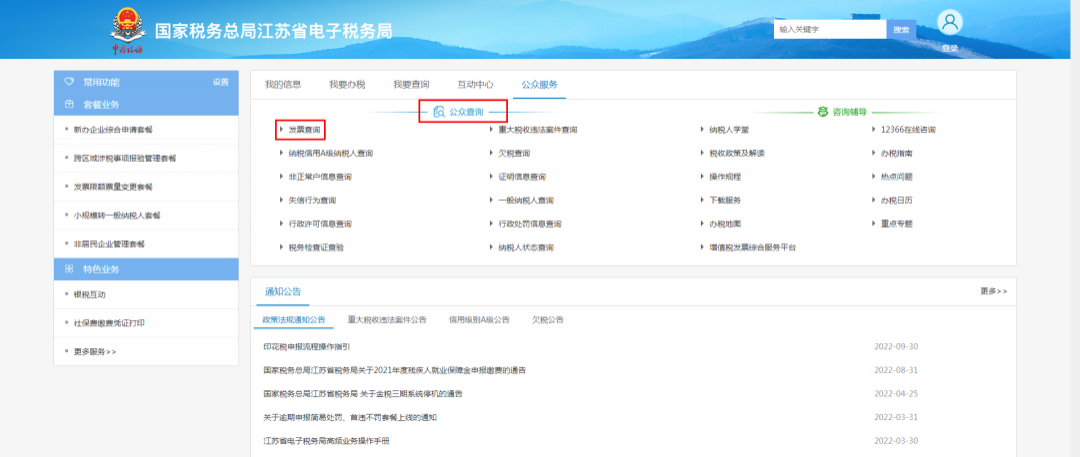This screenshot has width=1080, height=457.
Task: Open 设置 in the 常用功能 header
Action: pyautogui.click(x=220, y=82)
